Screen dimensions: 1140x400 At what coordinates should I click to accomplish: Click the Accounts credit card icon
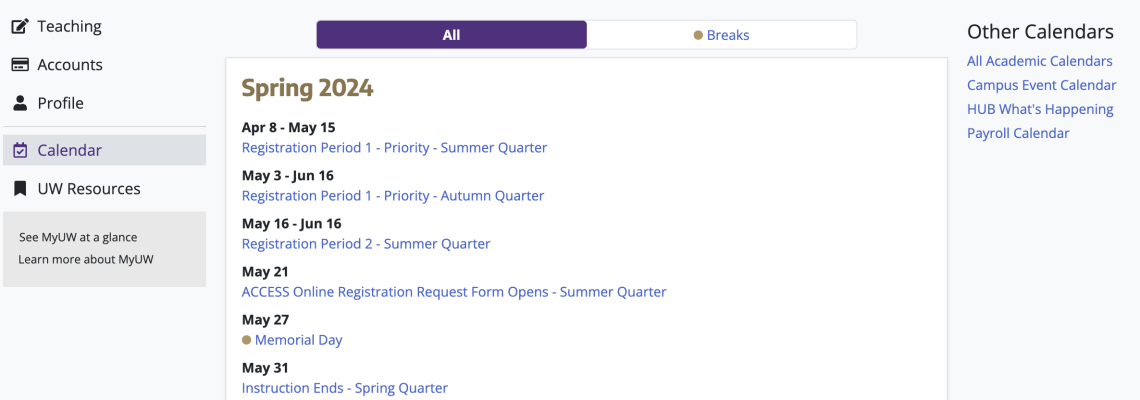click(20, 65)
